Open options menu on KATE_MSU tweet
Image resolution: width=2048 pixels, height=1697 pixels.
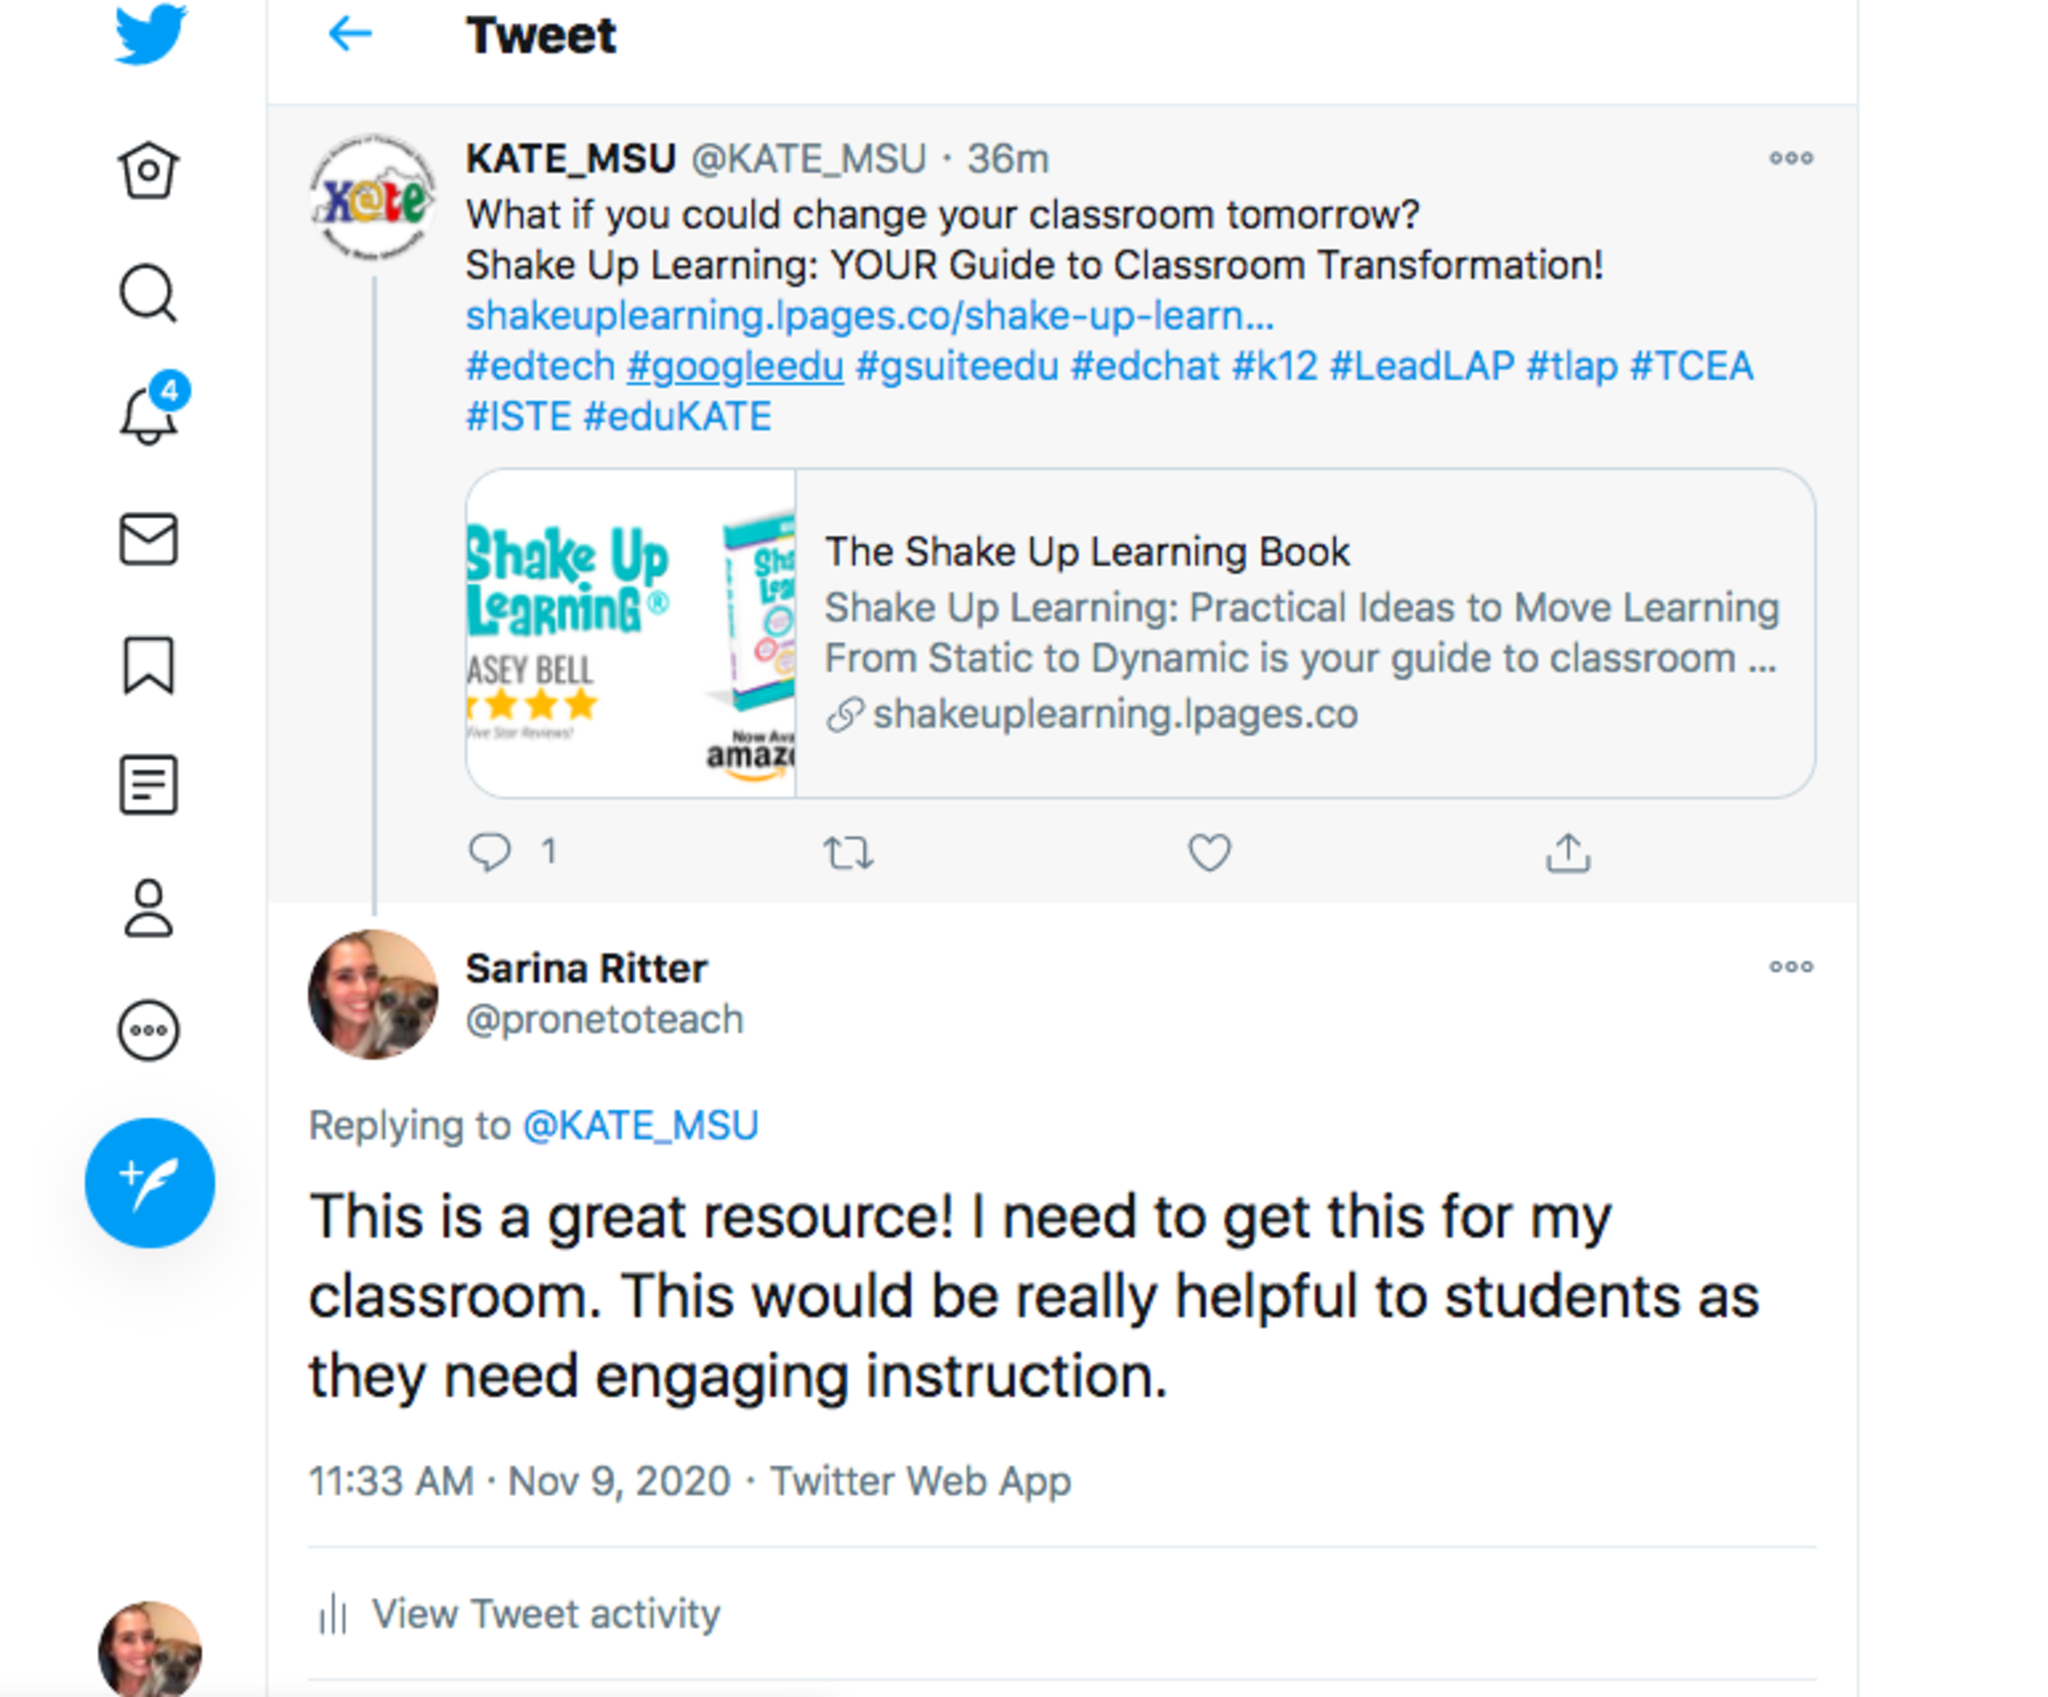(1790, 158)
